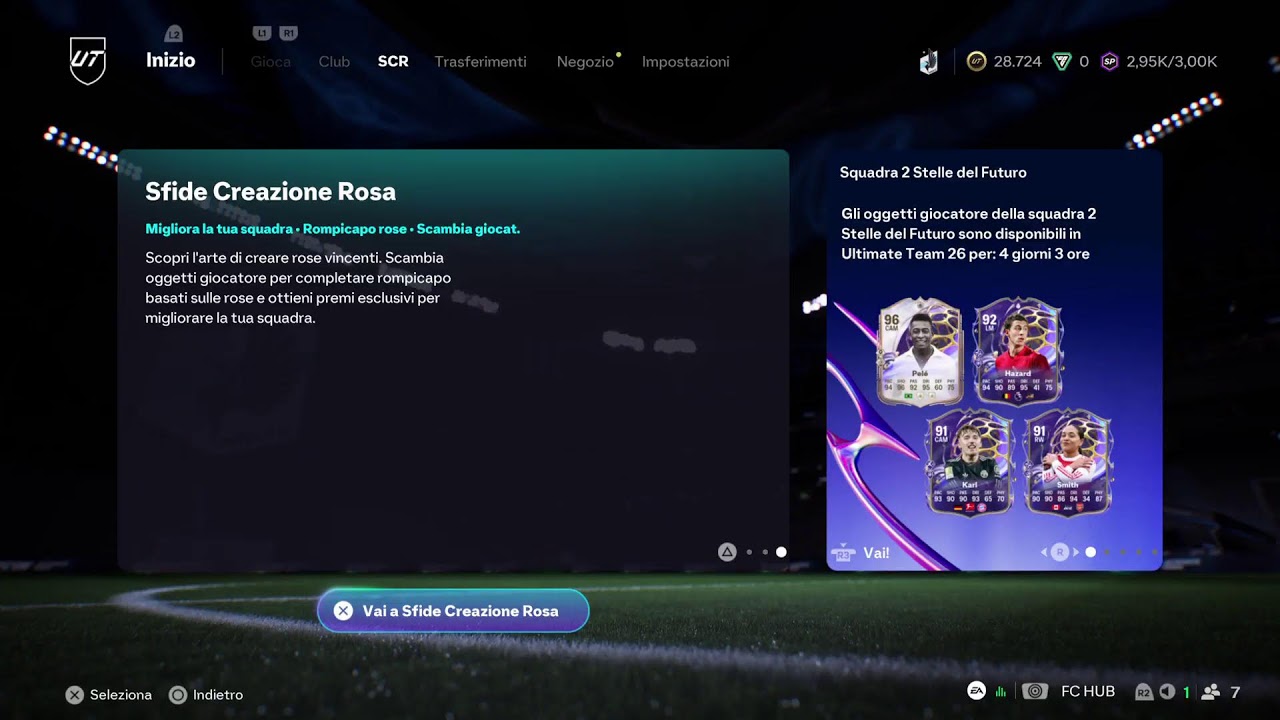This screenshot has height=720, width=1280.
Task: Switch to the Club tab
Action: coord(334,61)
